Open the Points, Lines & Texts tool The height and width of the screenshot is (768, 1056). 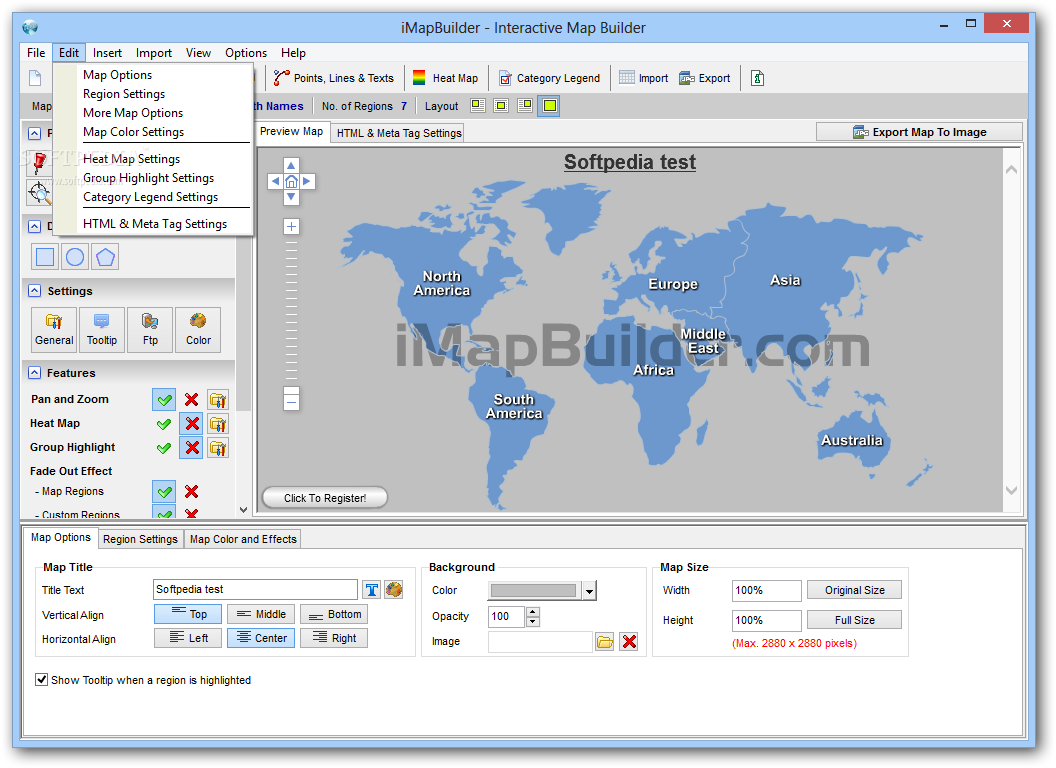coord(333,78)
